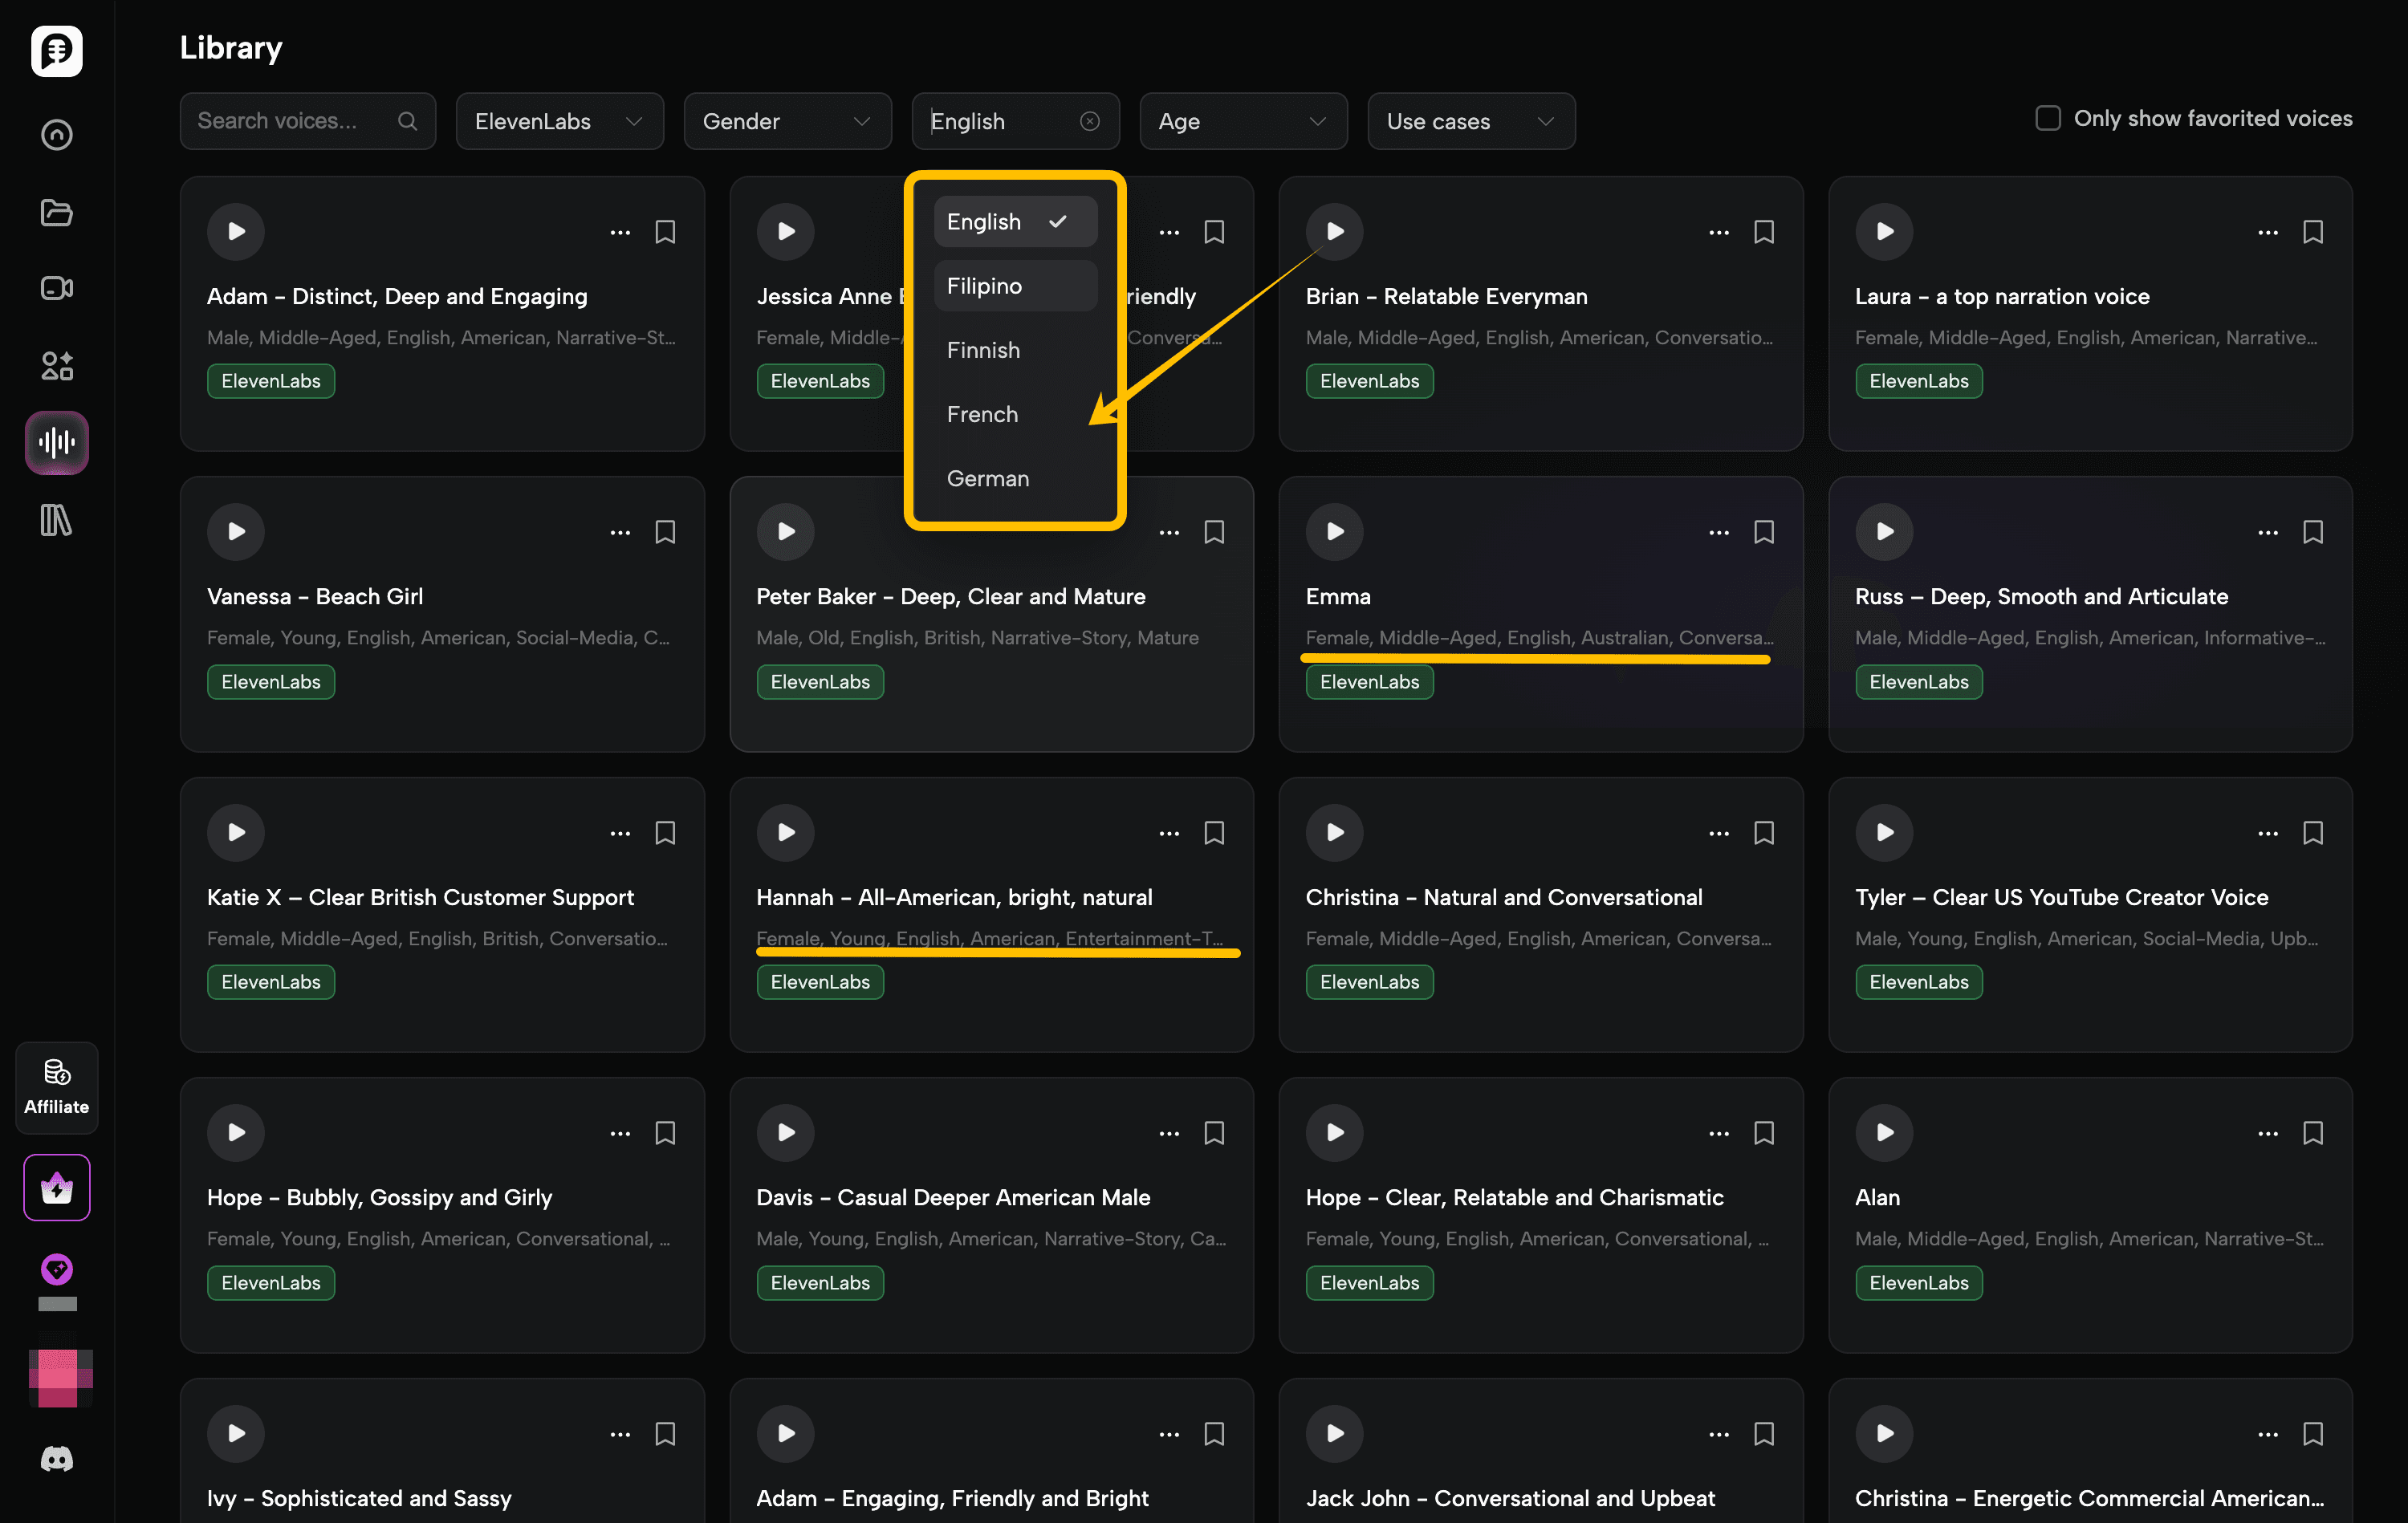The width and height of the screenshot is (2408, 1523).
Task: Open more options for Hope Bubbly, Gossipy voice
Action: coord(620,1134)
